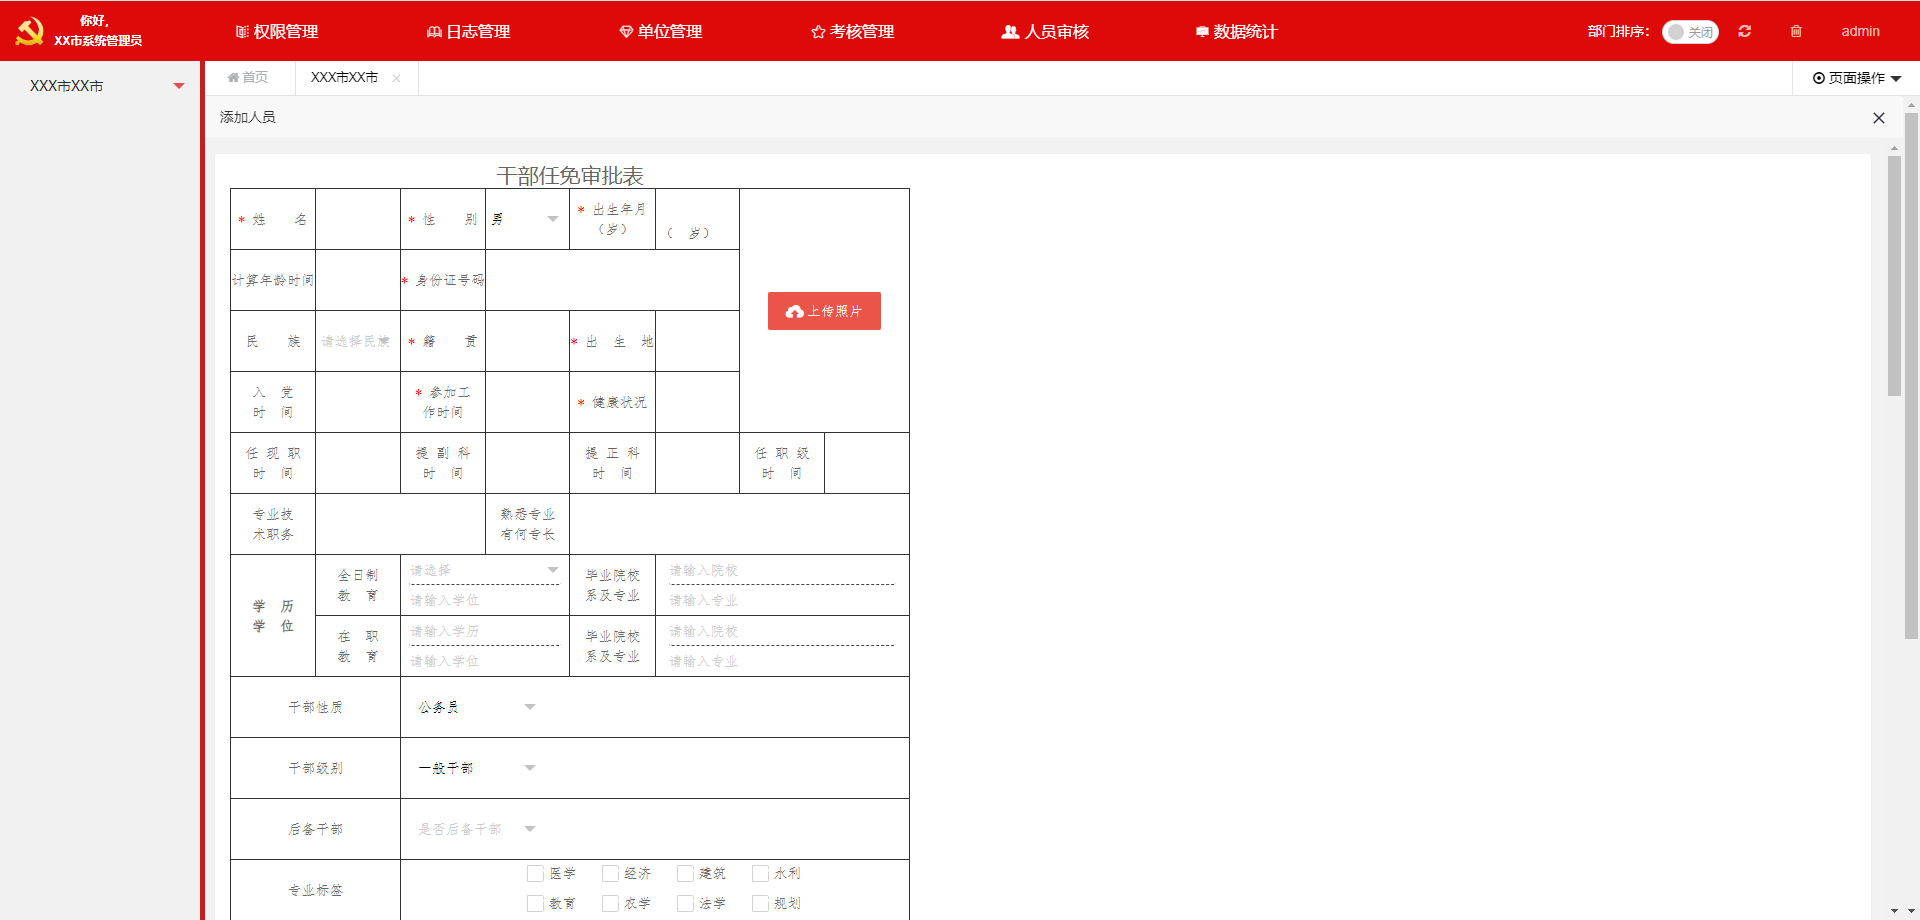Open 数据统计 menu
The height and width of the screenshot is (920, 1920).
click(x=1236, y=31)
